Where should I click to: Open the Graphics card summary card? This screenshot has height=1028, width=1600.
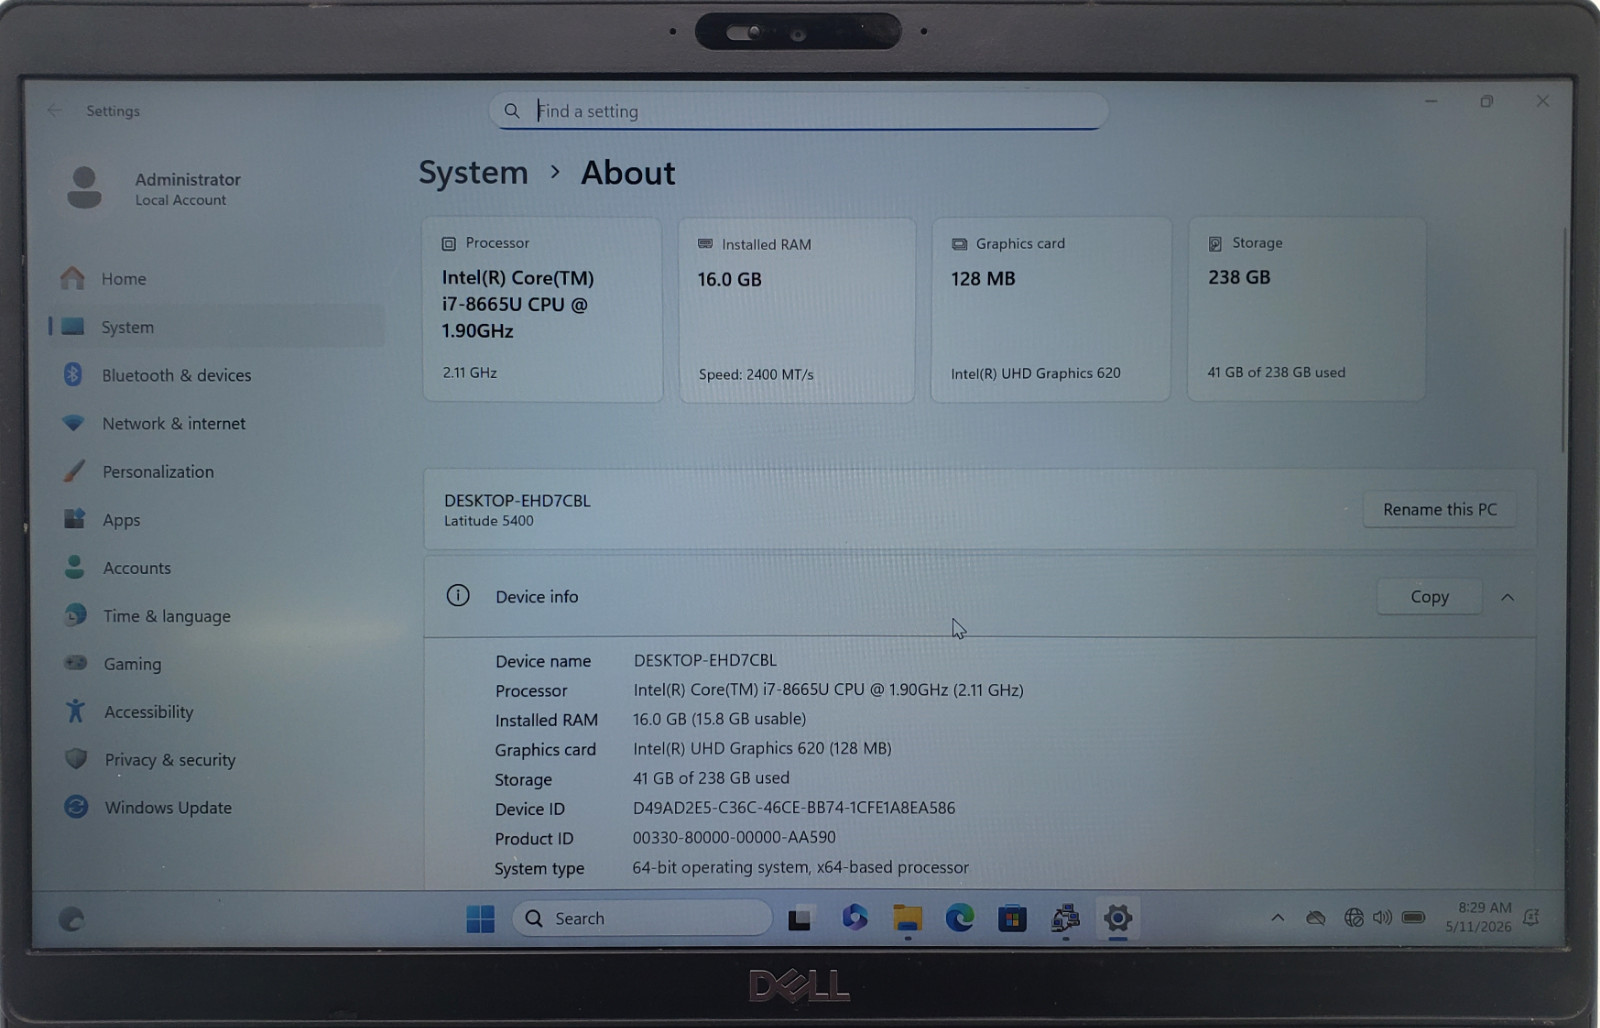point(1051,310)
